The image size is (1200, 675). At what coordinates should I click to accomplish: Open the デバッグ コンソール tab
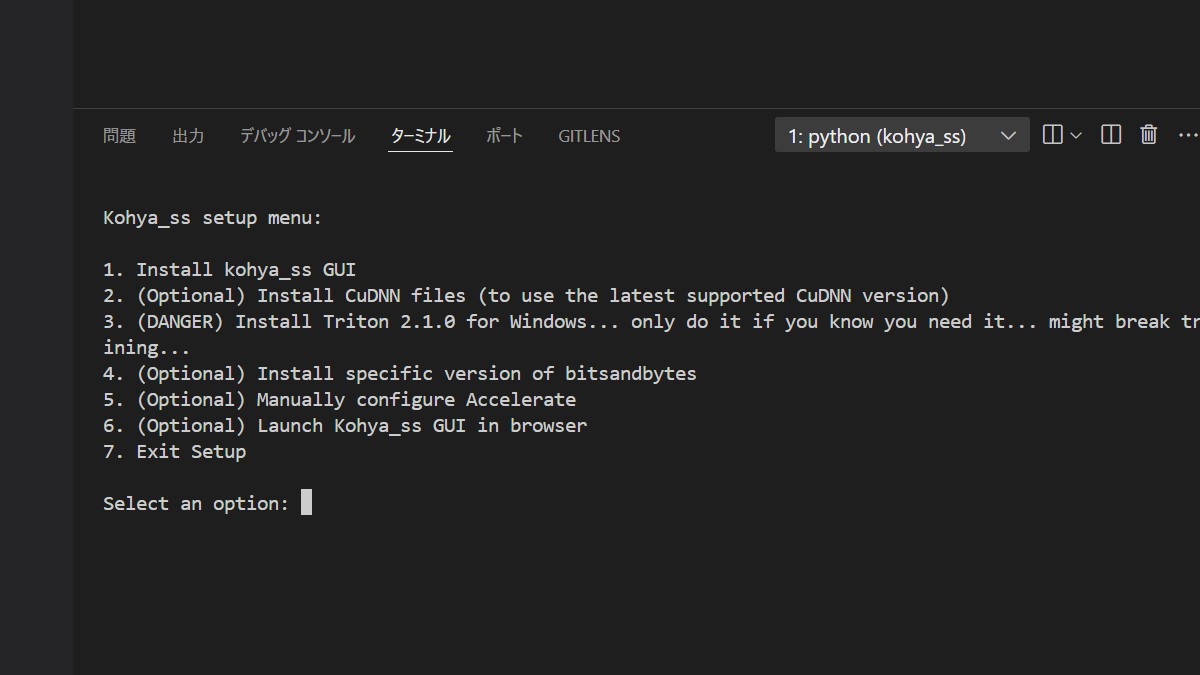(297, 136)
